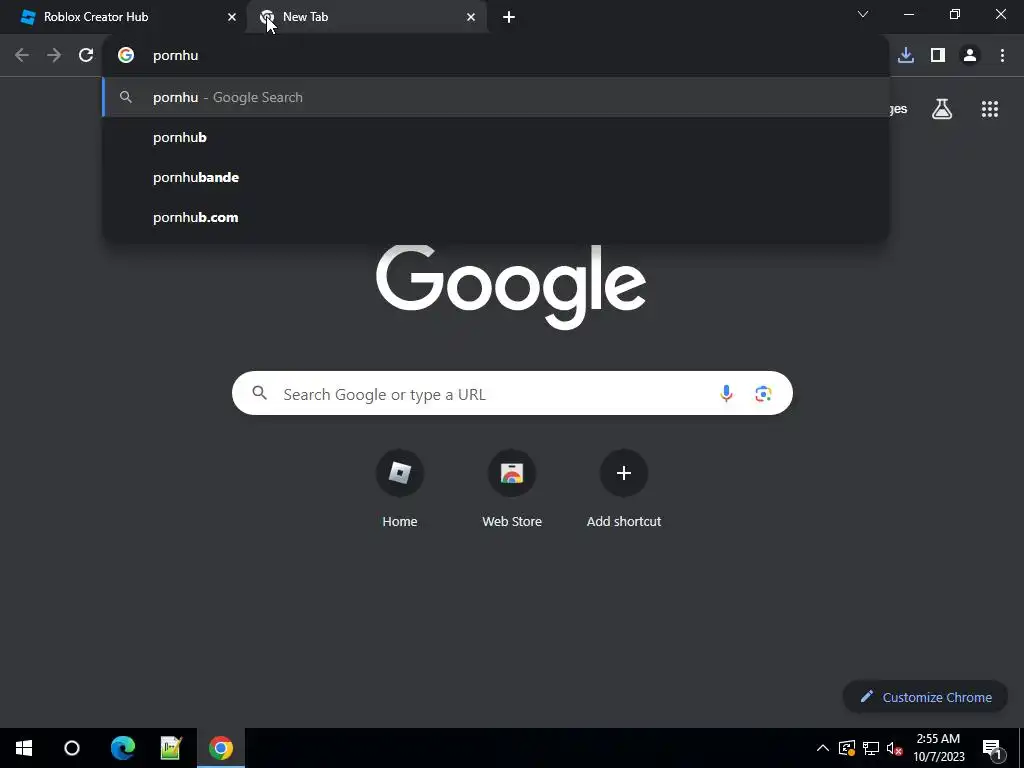Show hidden system tray icons
The width and height of the screenshot is (1024, 768).
click(x=823, y=748)
